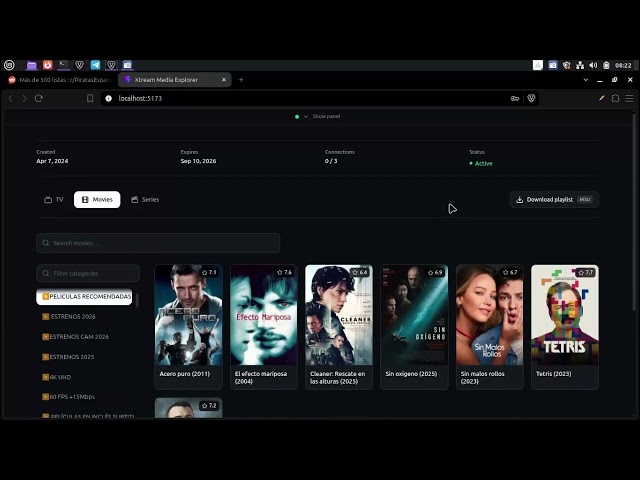This screenshot has height=480, width=640.
Task: Select the ESTRENOS 2026 category
Action: pos(84,316)
